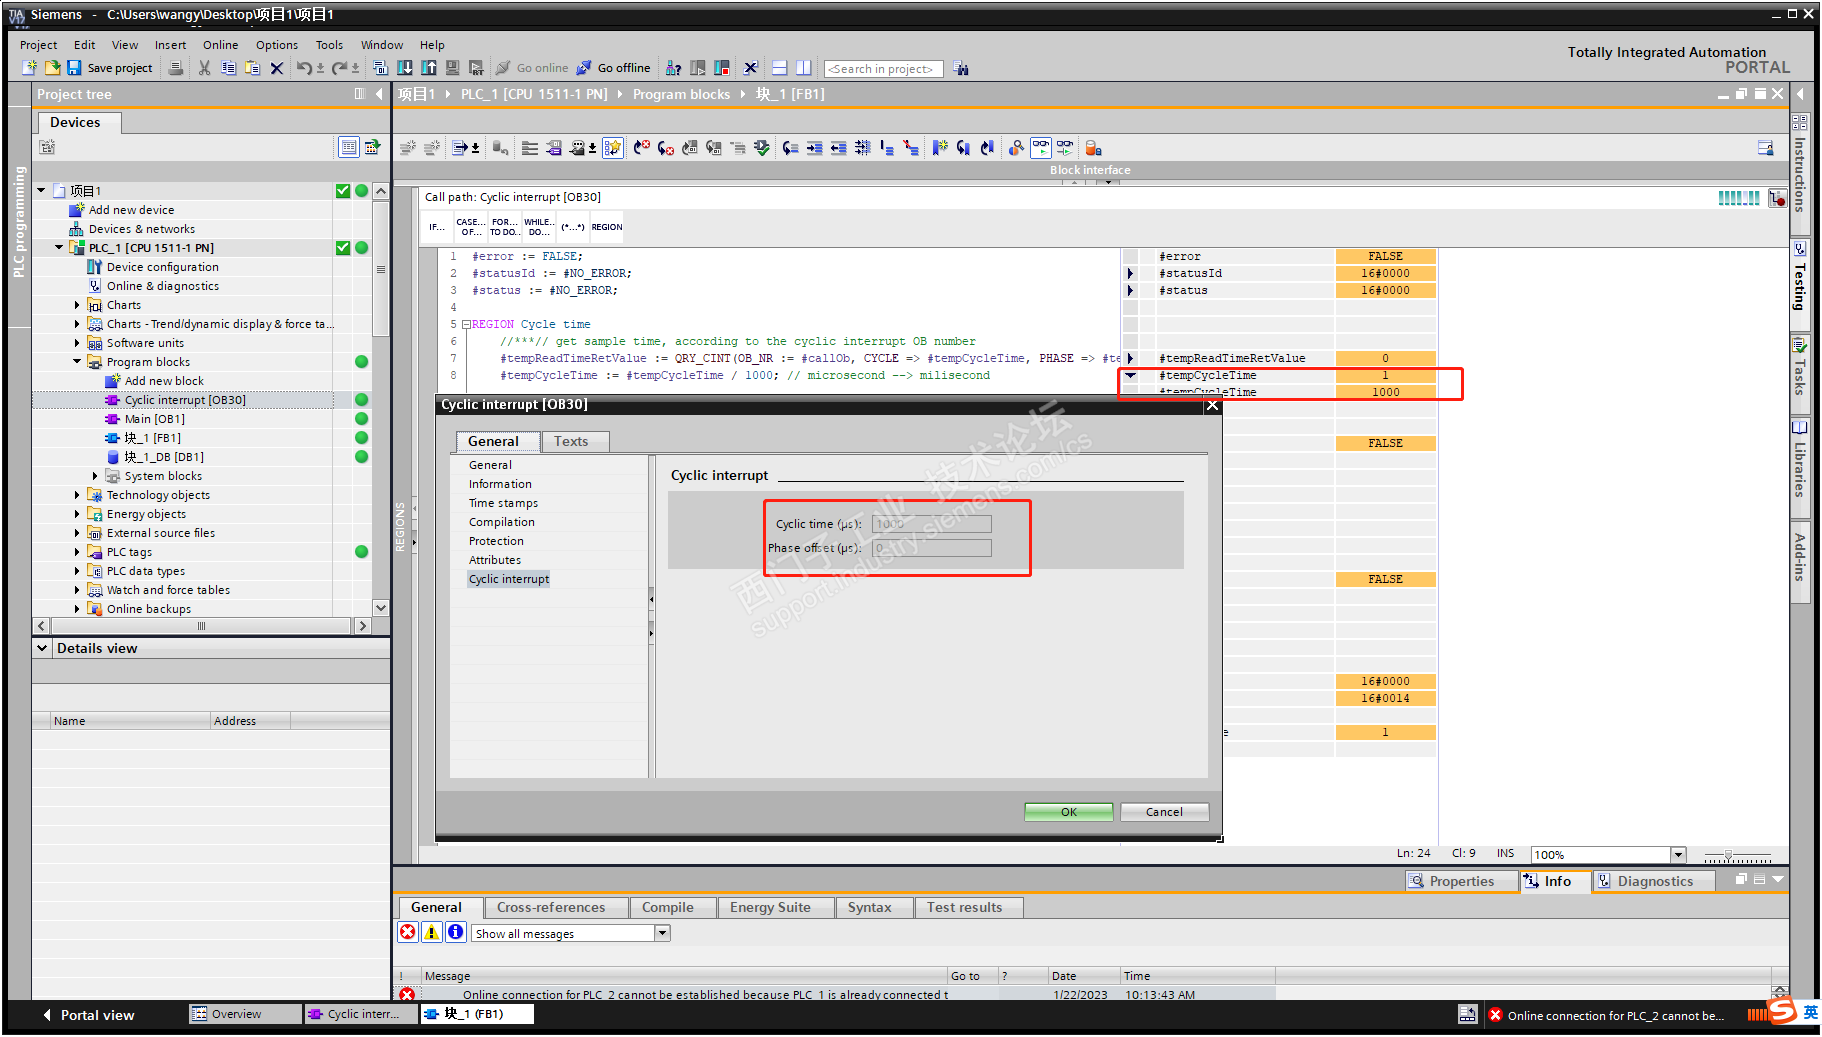
Task: Click the green check syntax icon in editor toolbar
Action: point(762,148)
